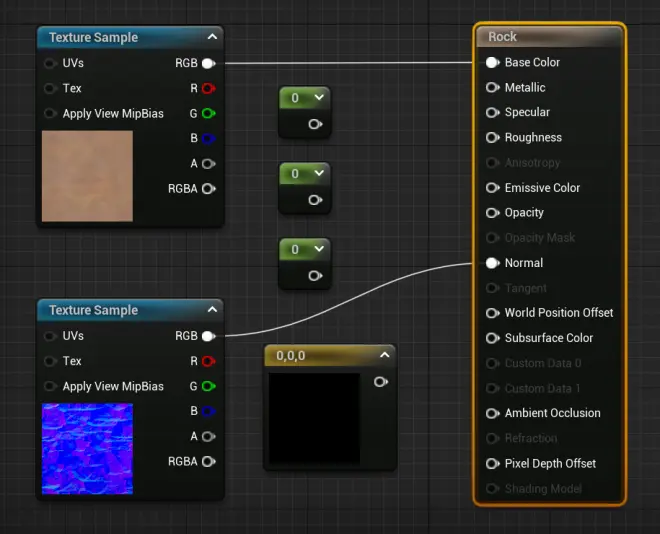Click the Normal input pin on Rock node
This screenshot has height=534, width=660.
(x=492, y=263)
